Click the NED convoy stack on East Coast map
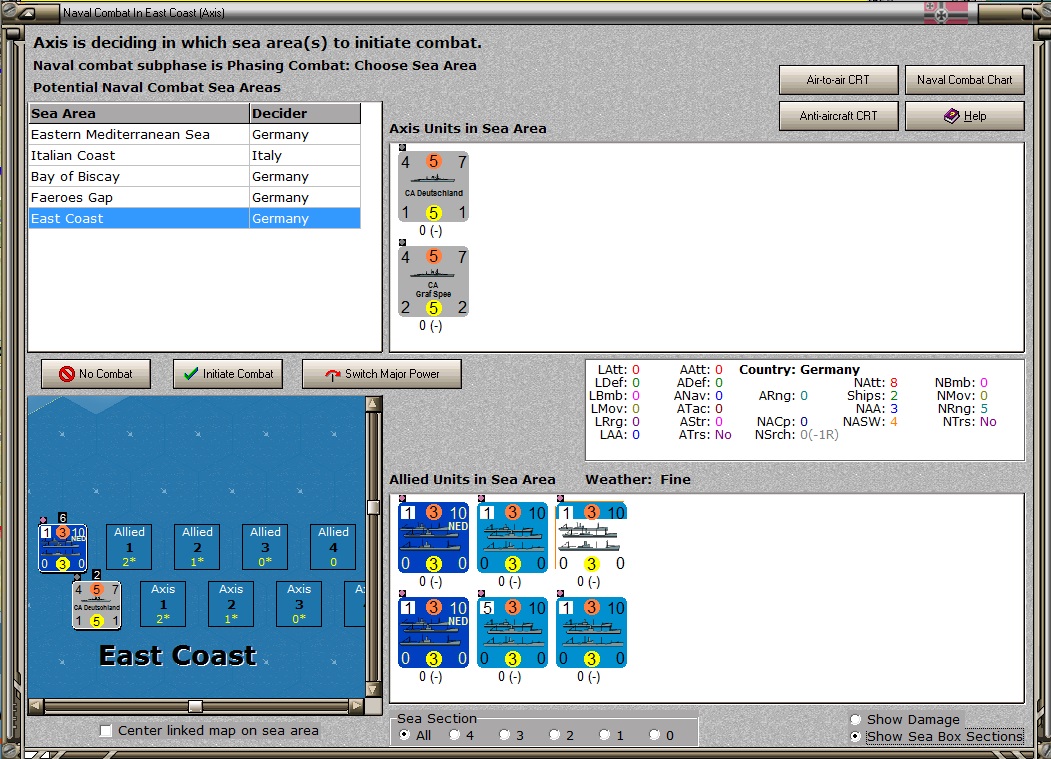1051x759 pixels. [x=62, y=548]
